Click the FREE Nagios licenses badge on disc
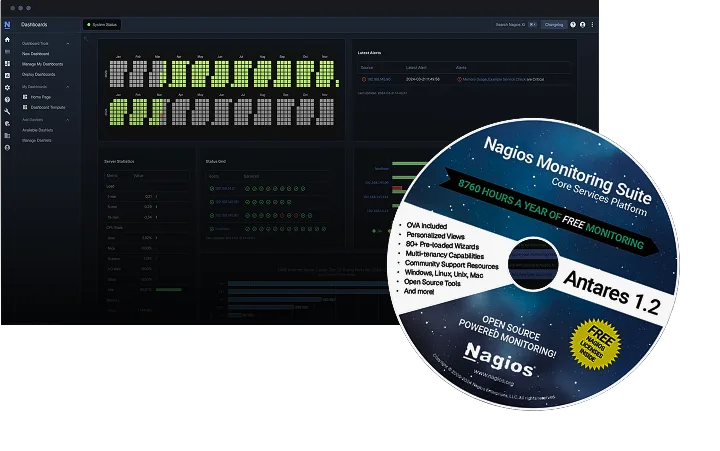This screenshot has height=451, width=720. tap(595, 344)
